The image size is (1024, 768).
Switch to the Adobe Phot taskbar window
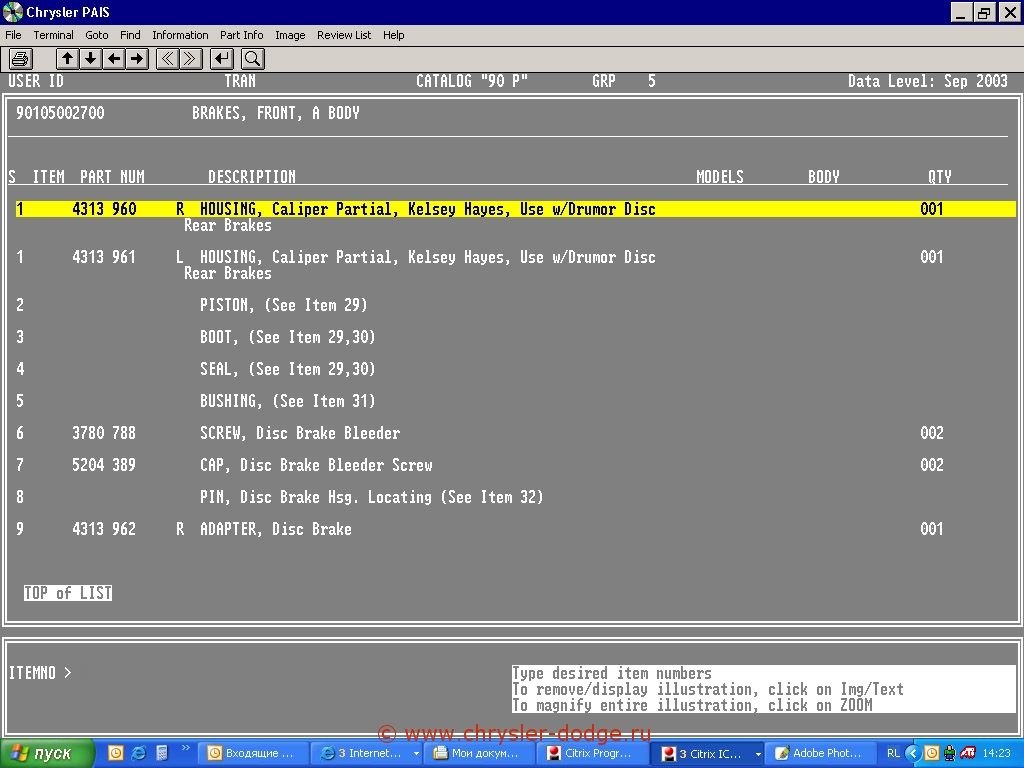coord(820,754)
